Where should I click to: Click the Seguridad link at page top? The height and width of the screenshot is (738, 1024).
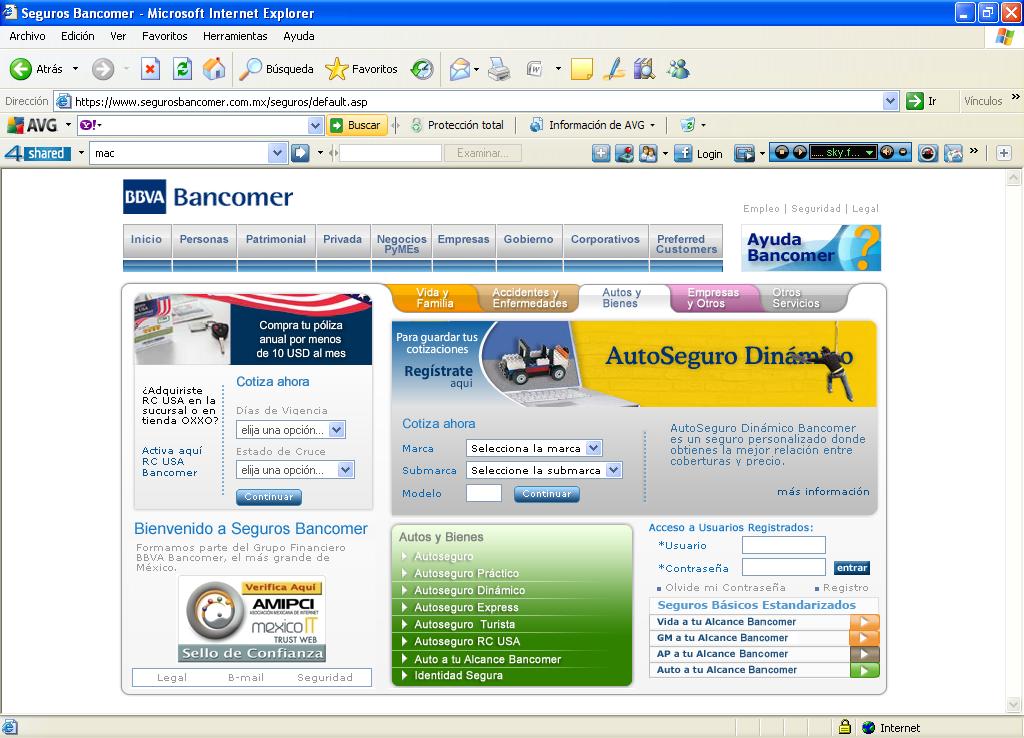pos(816,208)
